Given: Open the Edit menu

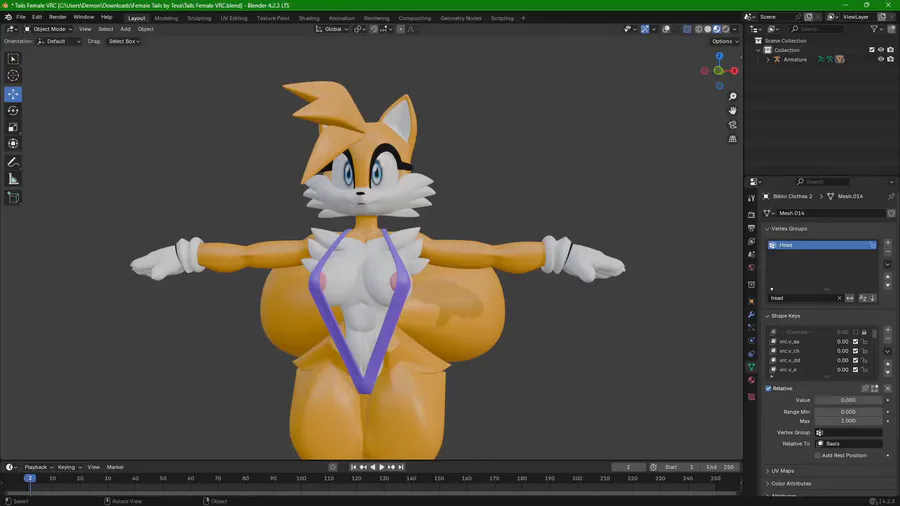Looking at the screenshot, I should (x=37, y=17).
